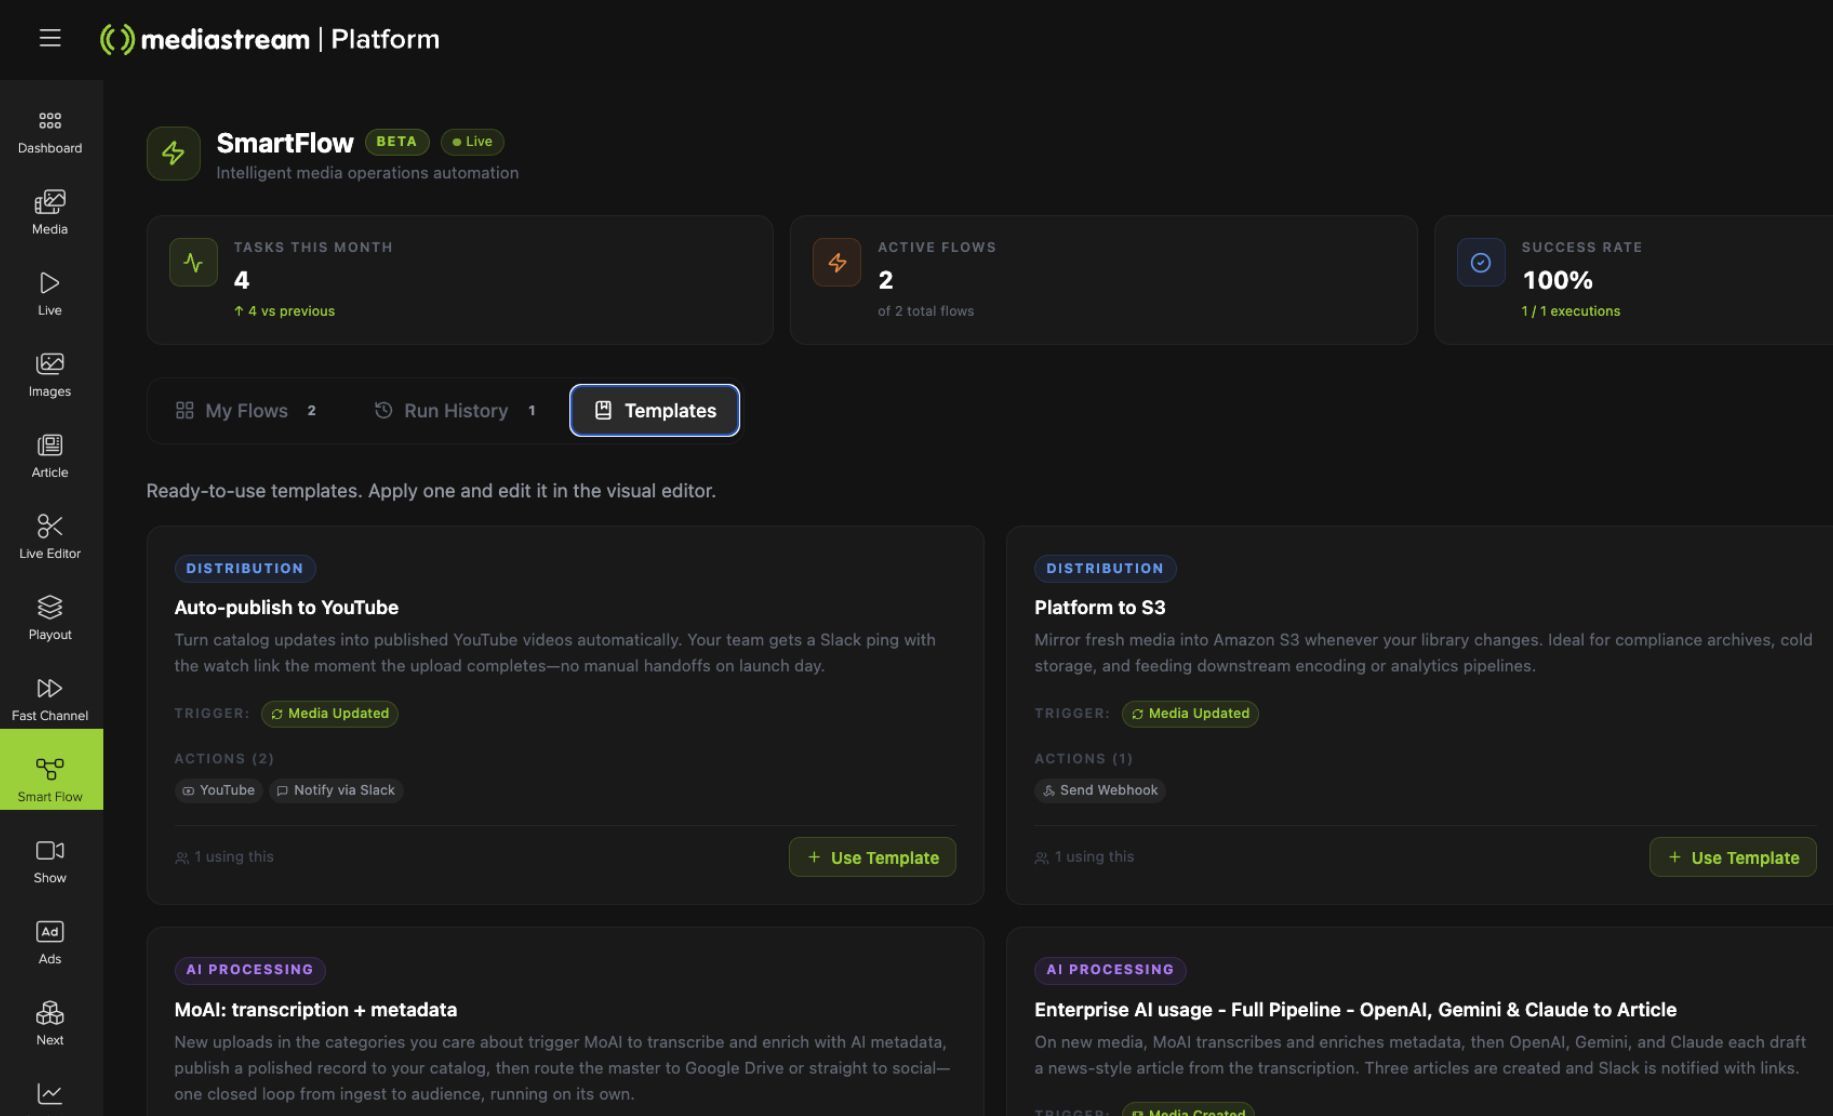Image resolution: width=1833 pixels, height=1116 pixels.
Task: Open Fast Channel in the sidebar
Action: [50, 699]
